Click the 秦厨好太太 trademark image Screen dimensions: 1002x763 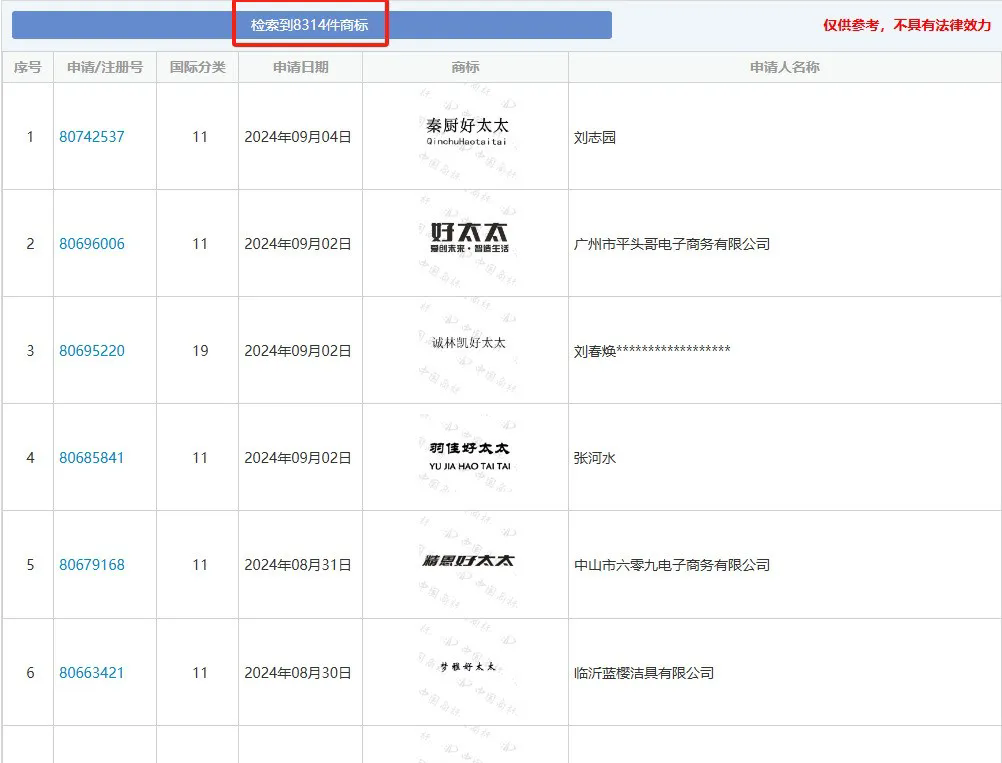tap(466, 131)
